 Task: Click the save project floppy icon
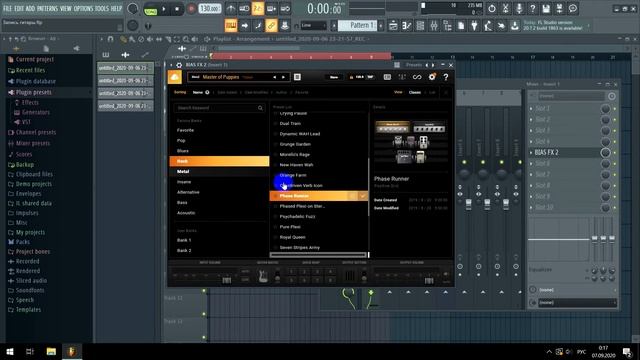[x=546, y=8]
